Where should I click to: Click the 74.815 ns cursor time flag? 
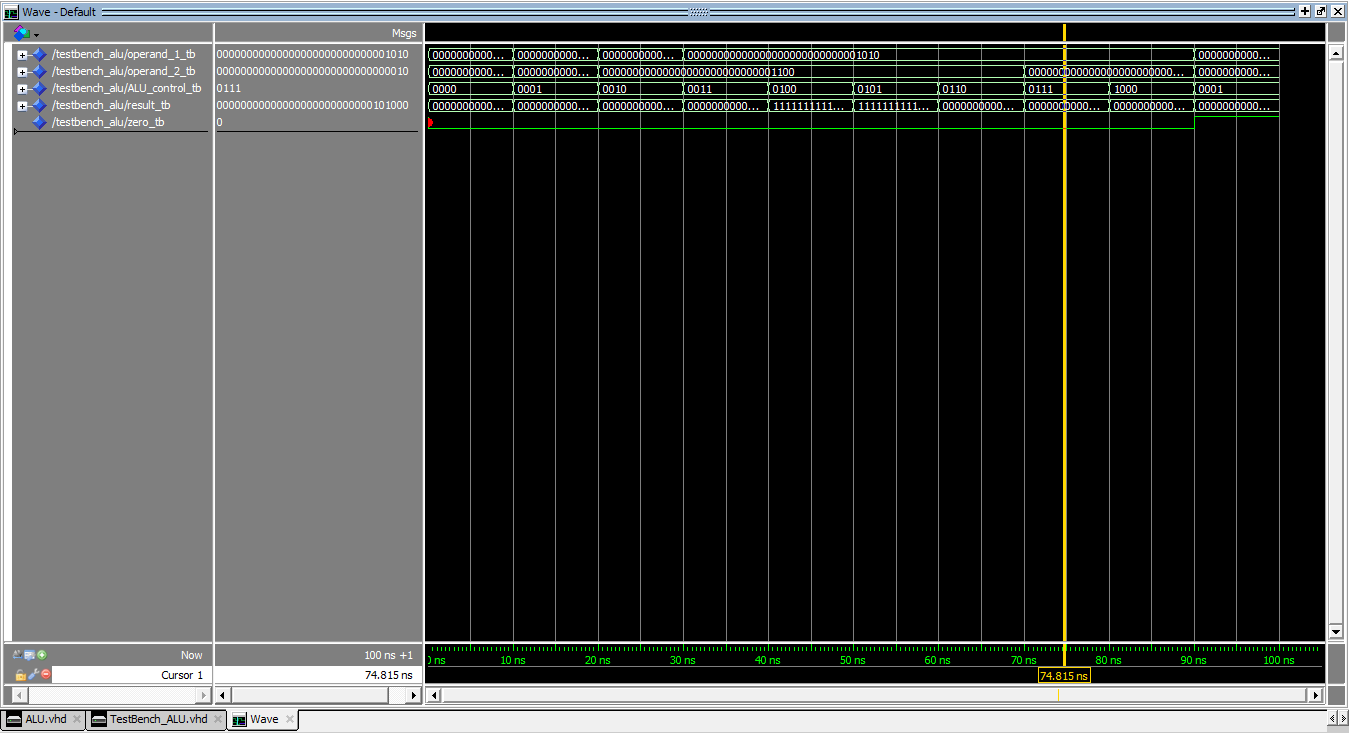click(x=1064, y=675)
